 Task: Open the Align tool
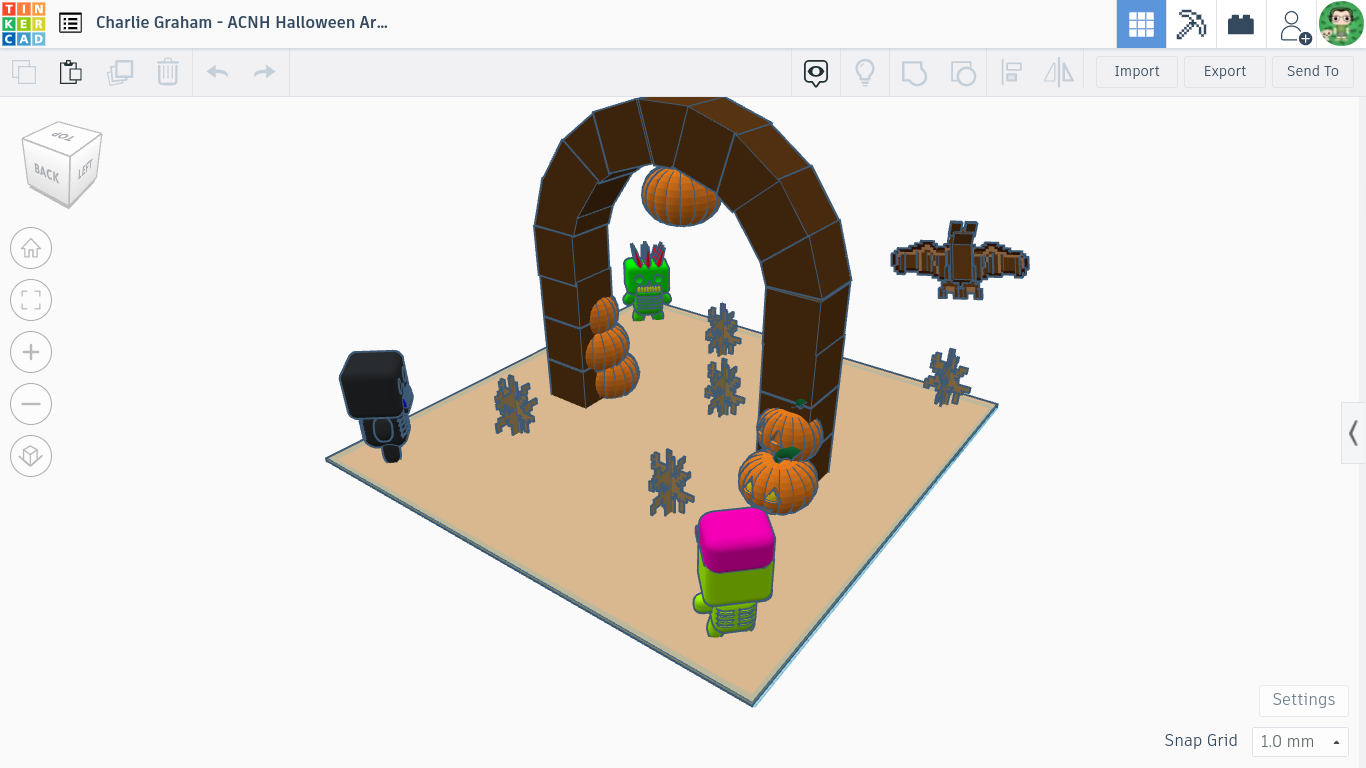(1011, 72)
